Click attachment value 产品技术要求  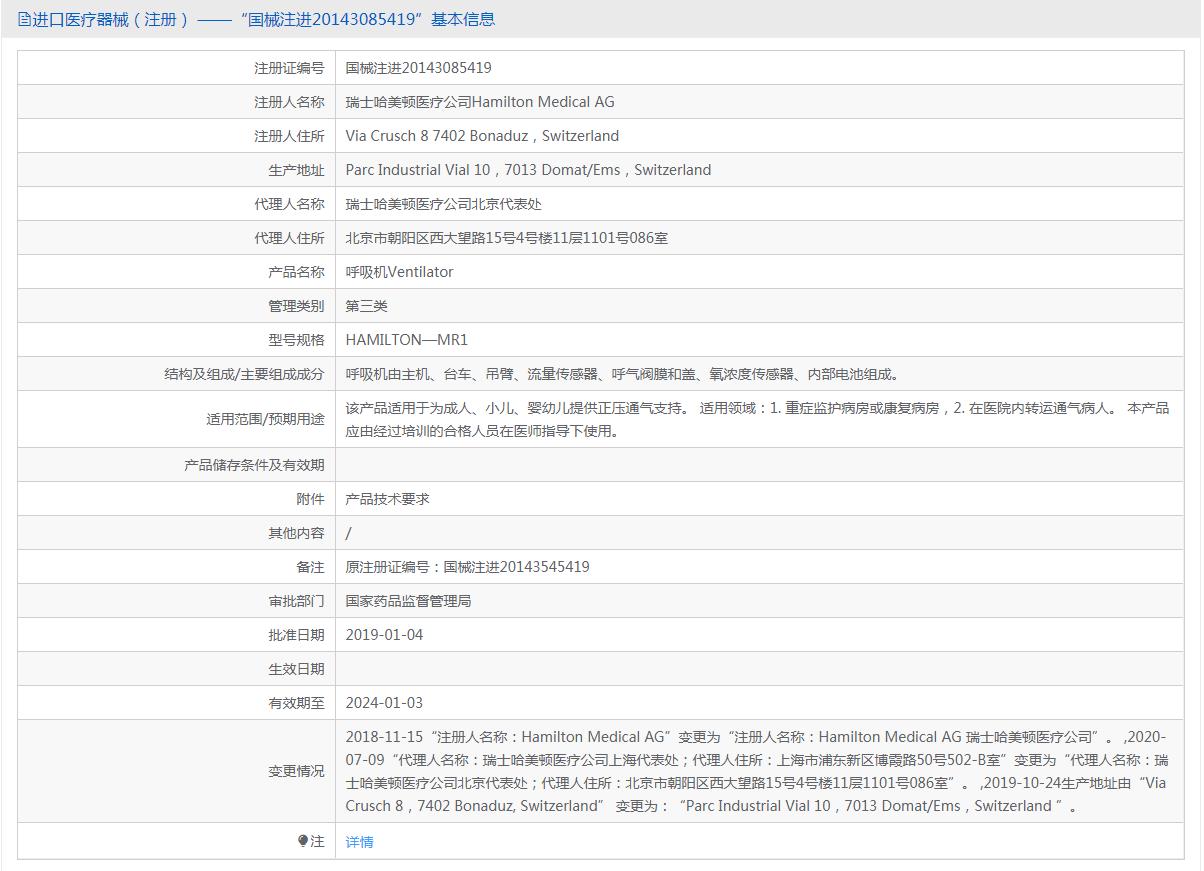pos(388,499)
